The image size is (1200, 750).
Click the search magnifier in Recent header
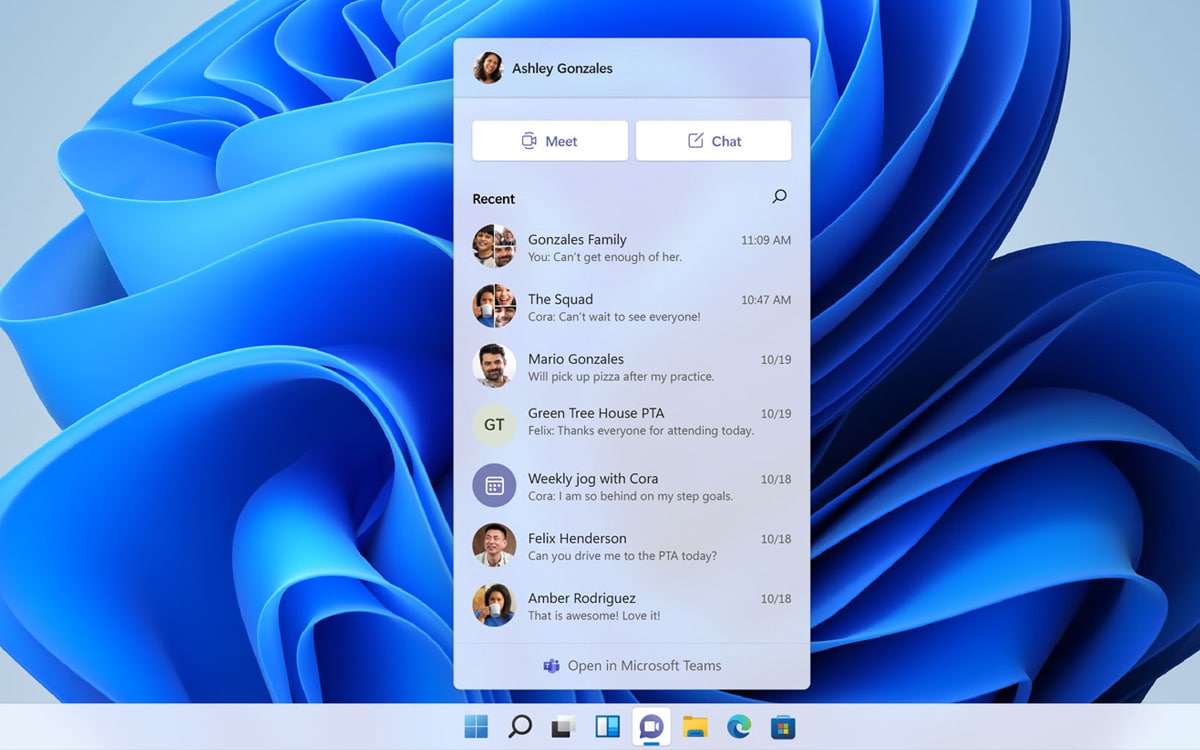(x=779, y=197)
